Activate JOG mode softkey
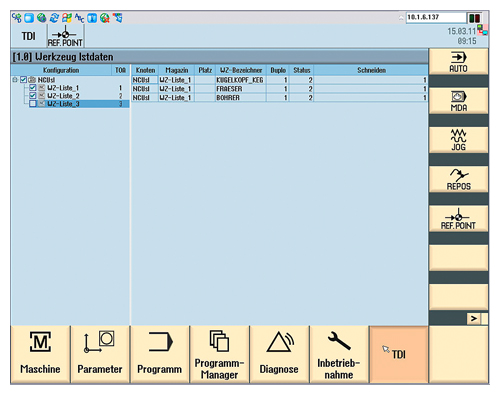Viewport: 500px width, 395px height. tap(458, 140)
